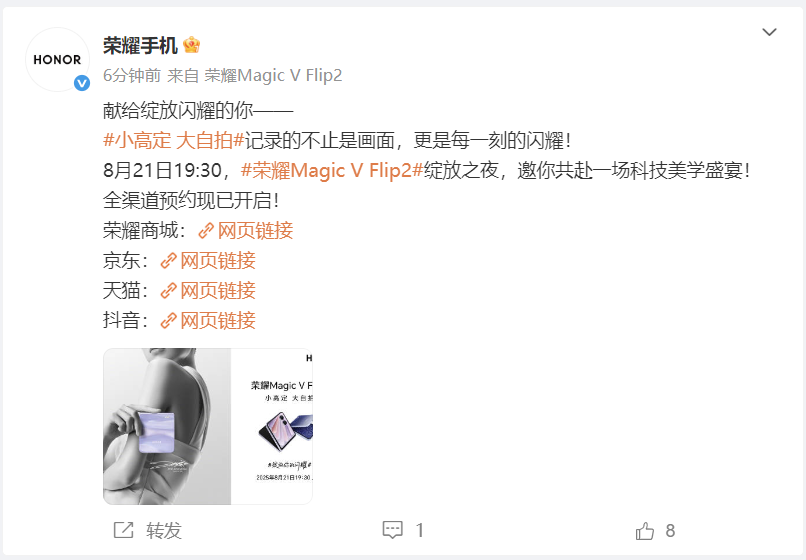Click the HONOR profile avatar
The image size is (806, 560).
pos(57,60)
